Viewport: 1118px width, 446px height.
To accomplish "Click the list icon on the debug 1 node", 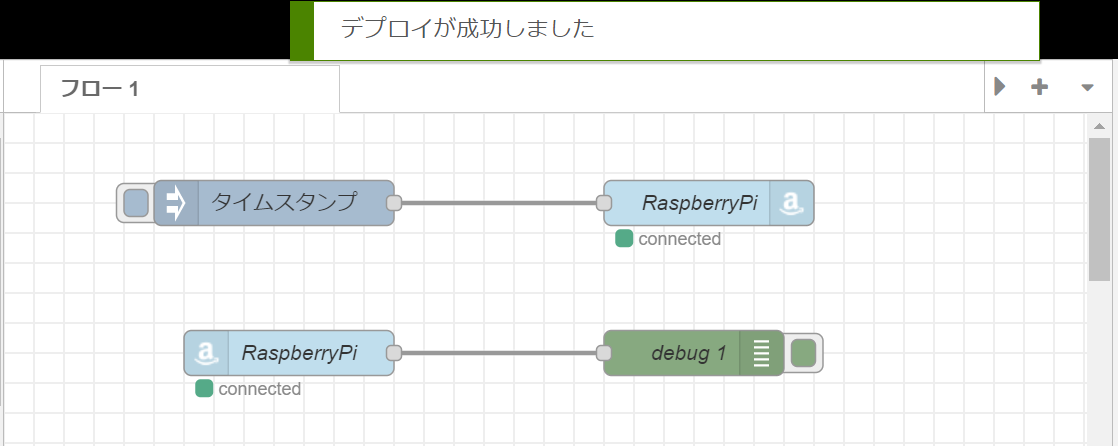I will click(x=761, y=353).
